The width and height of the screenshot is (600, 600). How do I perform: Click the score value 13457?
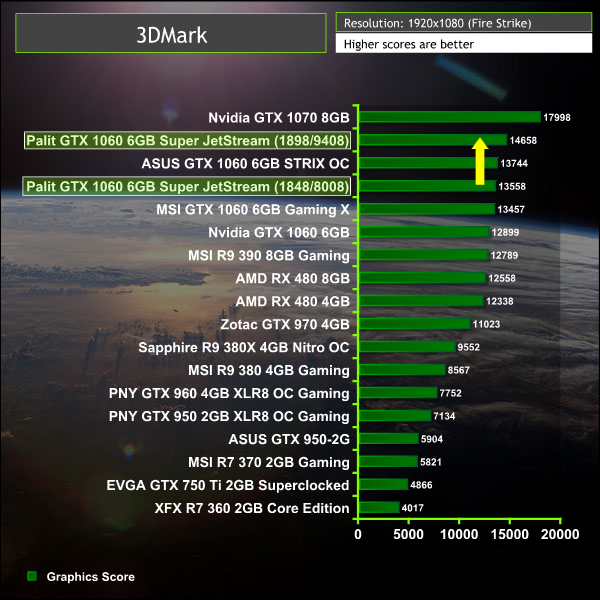[x=511, y=209]
